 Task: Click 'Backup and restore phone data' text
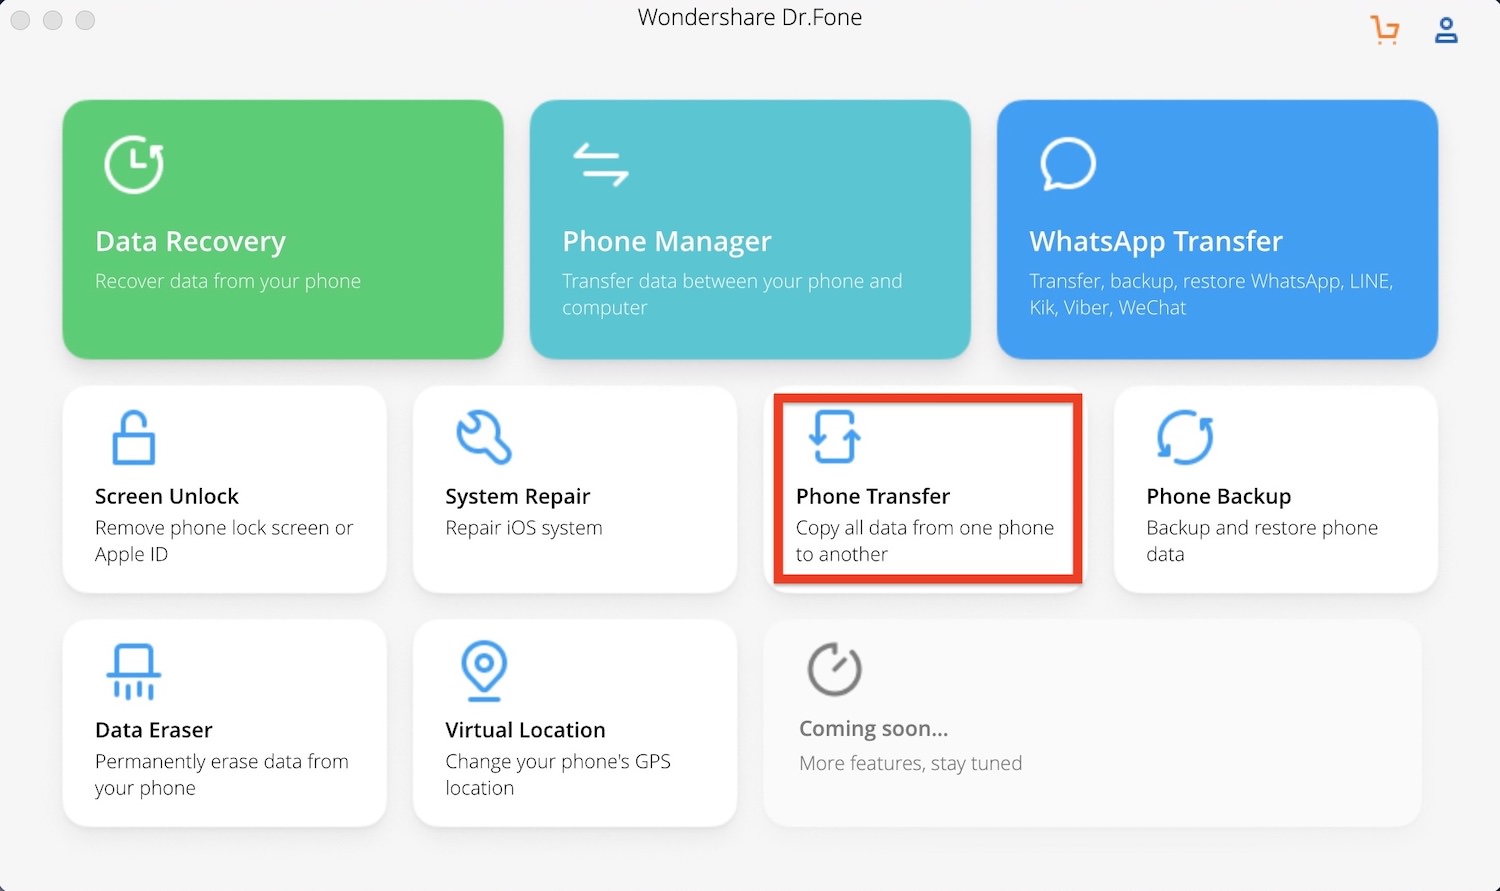pos(1262,540)
